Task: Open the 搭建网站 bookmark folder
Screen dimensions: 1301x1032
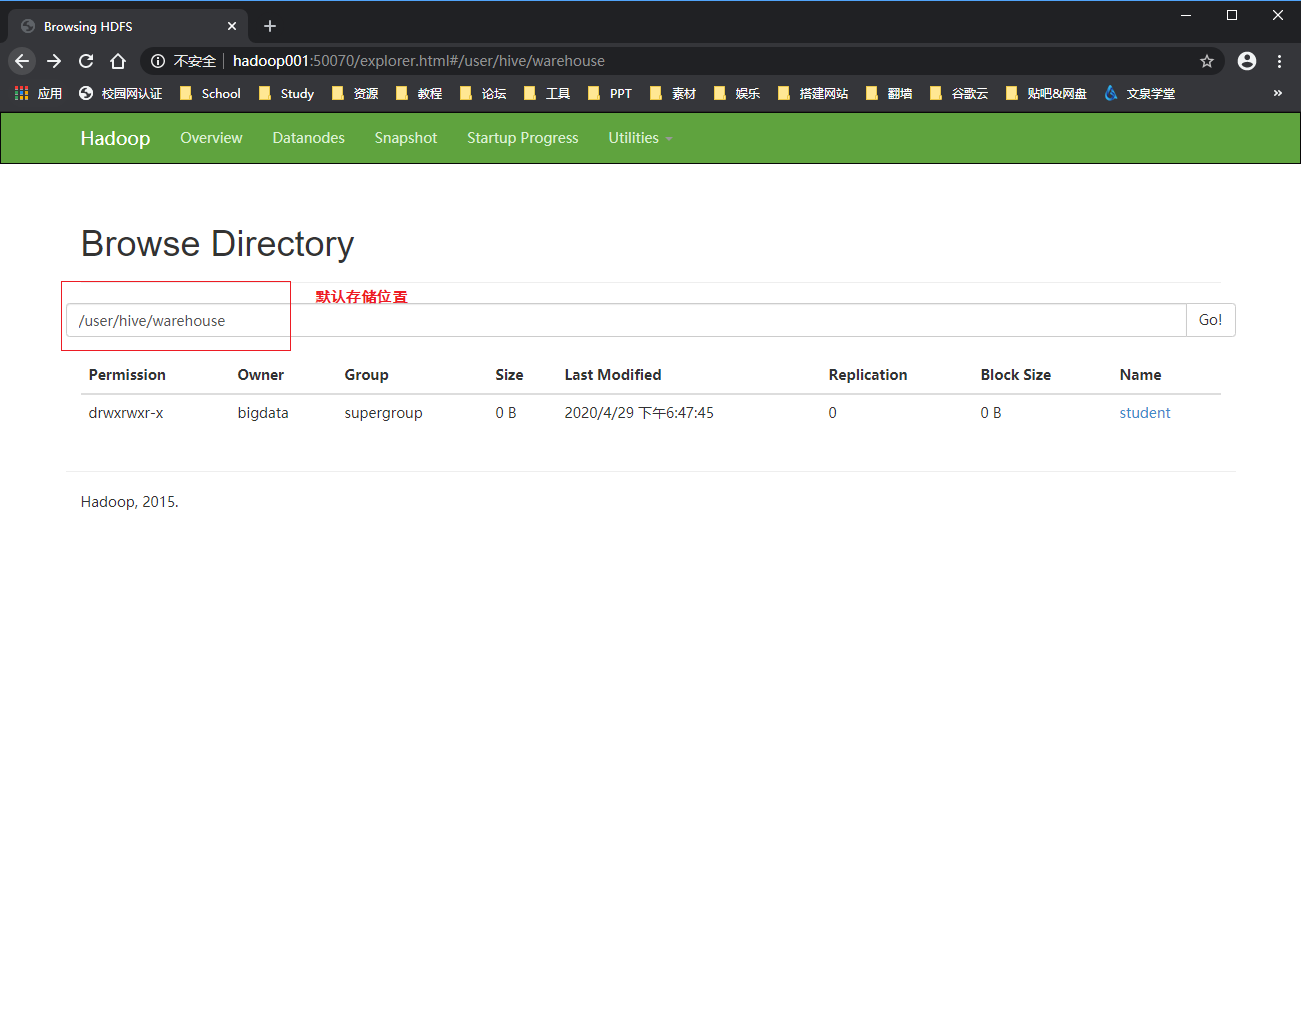Action: pos(813,93)
